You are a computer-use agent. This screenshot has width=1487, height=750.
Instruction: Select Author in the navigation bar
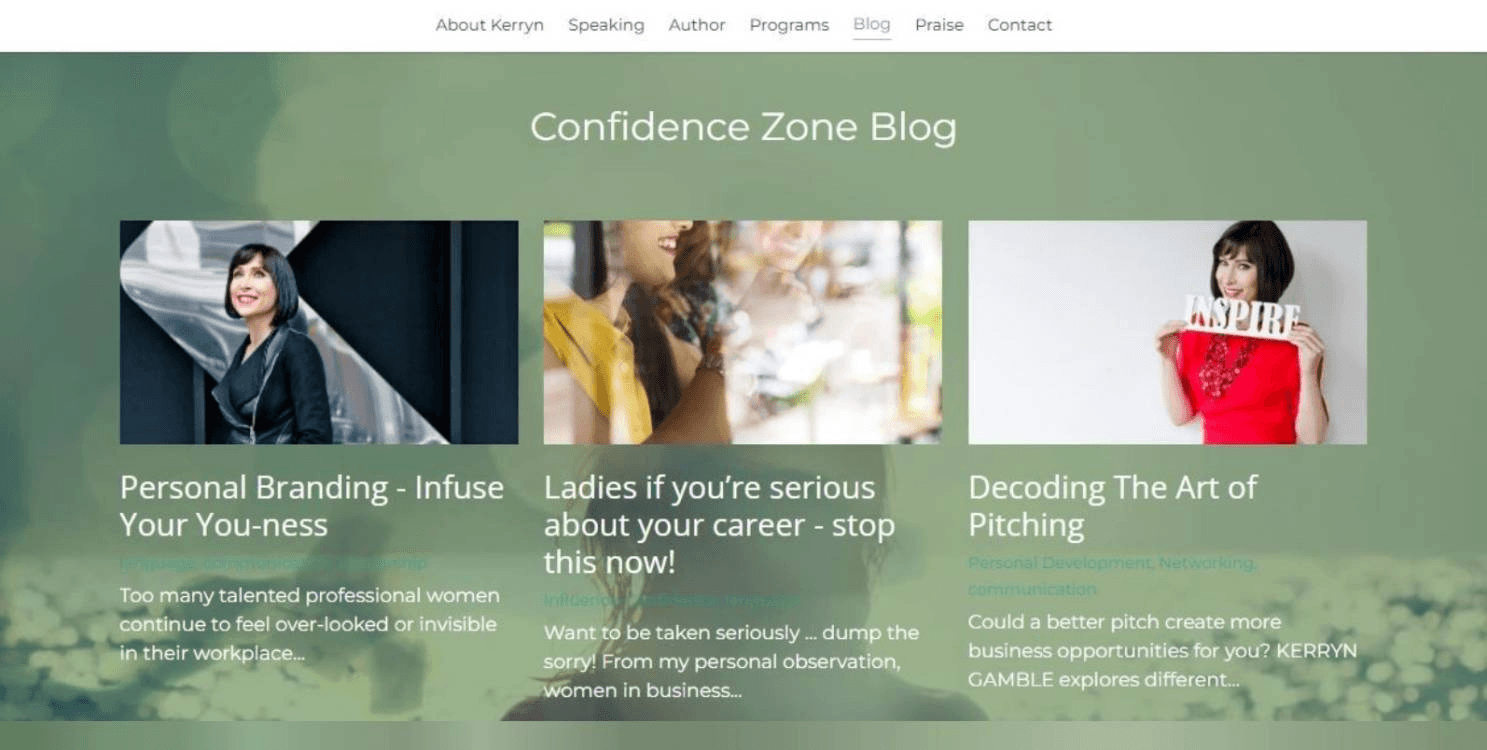[697, 25]
